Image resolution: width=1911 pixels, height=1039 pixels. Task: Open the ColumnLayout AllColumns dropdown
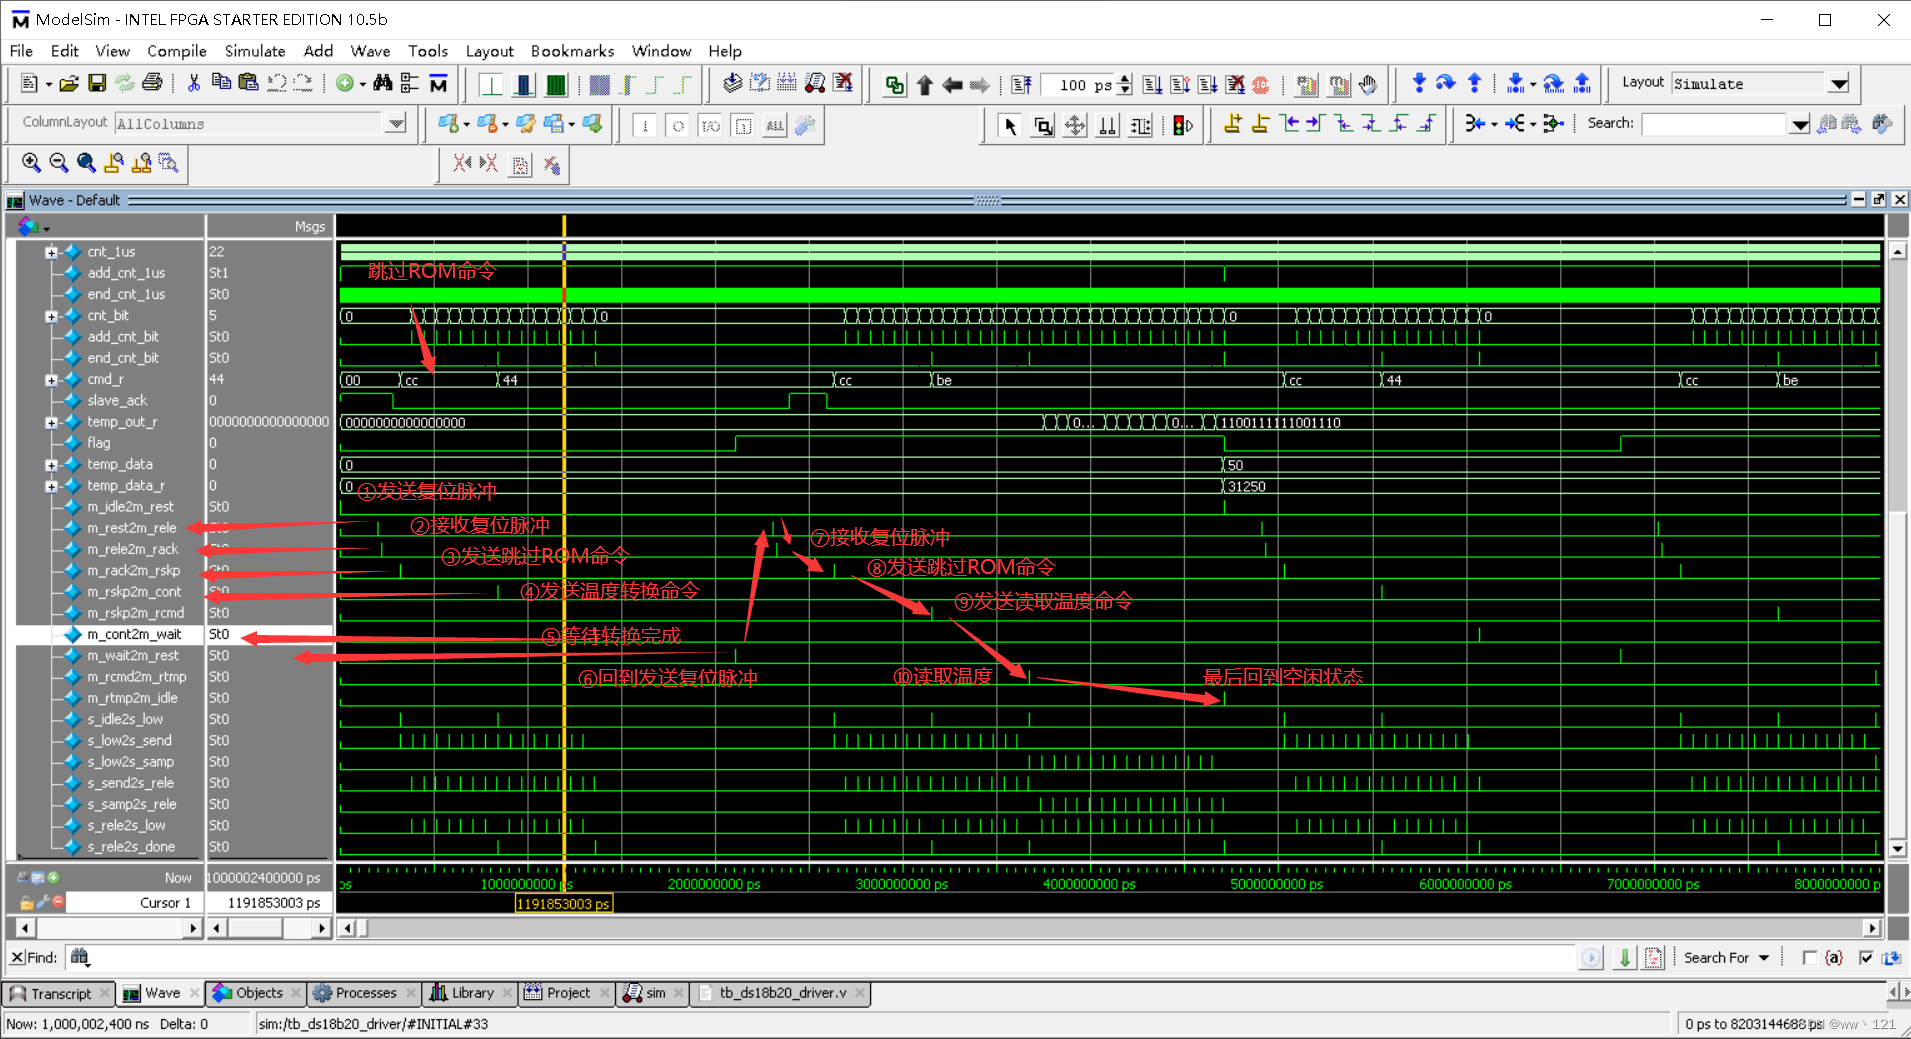pos(396,123)
